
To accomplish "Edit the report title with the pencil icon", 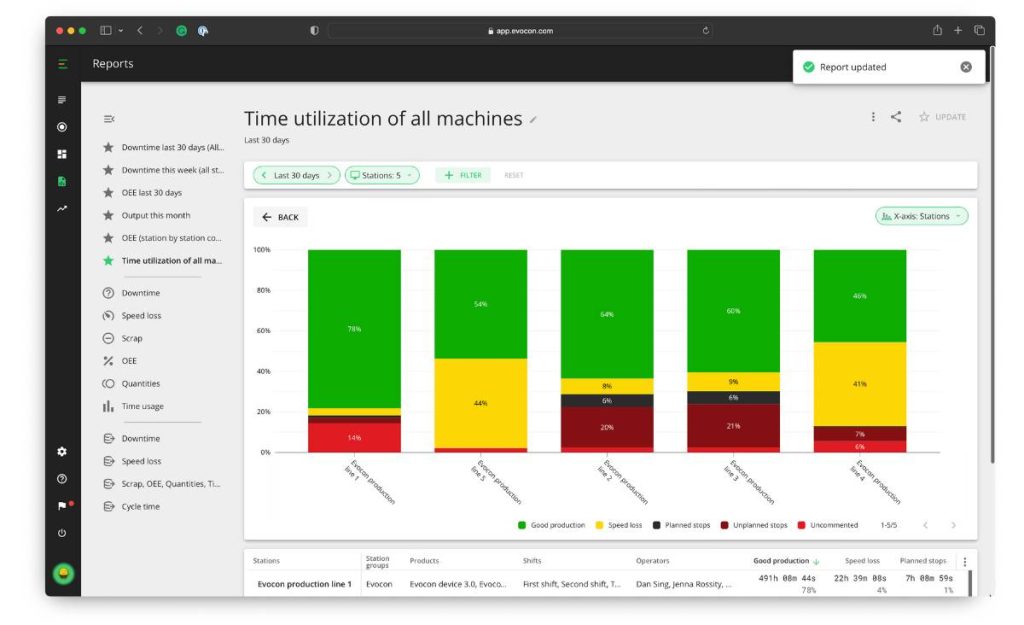I will click(x=533, y=120).
